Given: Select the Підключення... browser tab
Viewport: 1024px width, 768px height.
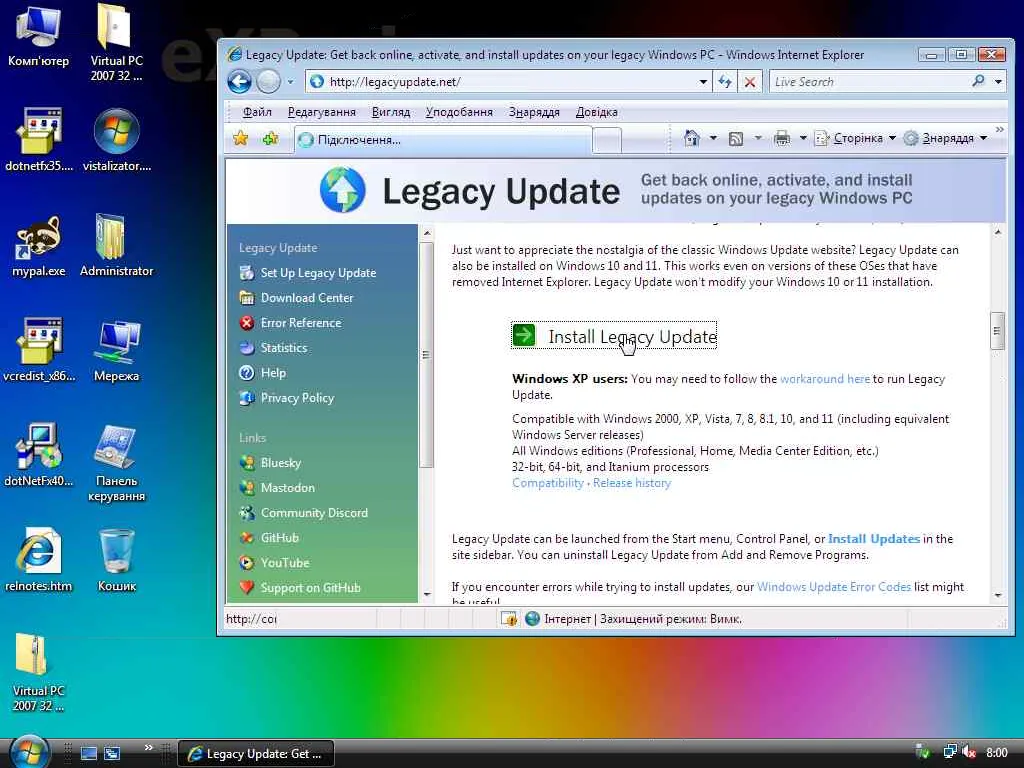Looking at the screenshot, I should (x=443, y=140).
